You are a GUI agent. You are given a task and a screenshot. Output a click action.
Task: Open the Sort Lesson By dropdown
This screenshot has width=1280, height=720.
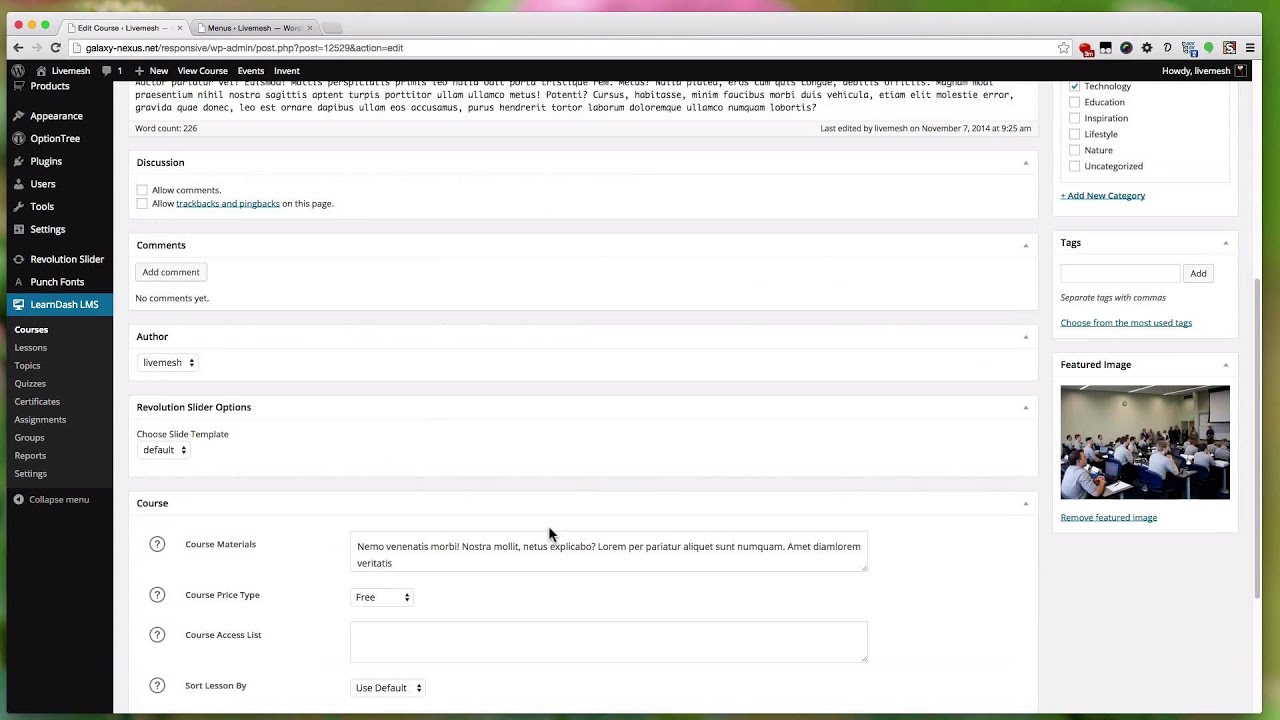pos(388,688)
